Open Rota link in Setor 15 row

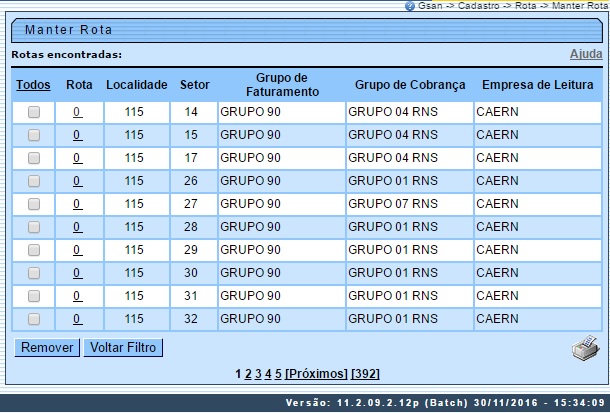(77, 135)
